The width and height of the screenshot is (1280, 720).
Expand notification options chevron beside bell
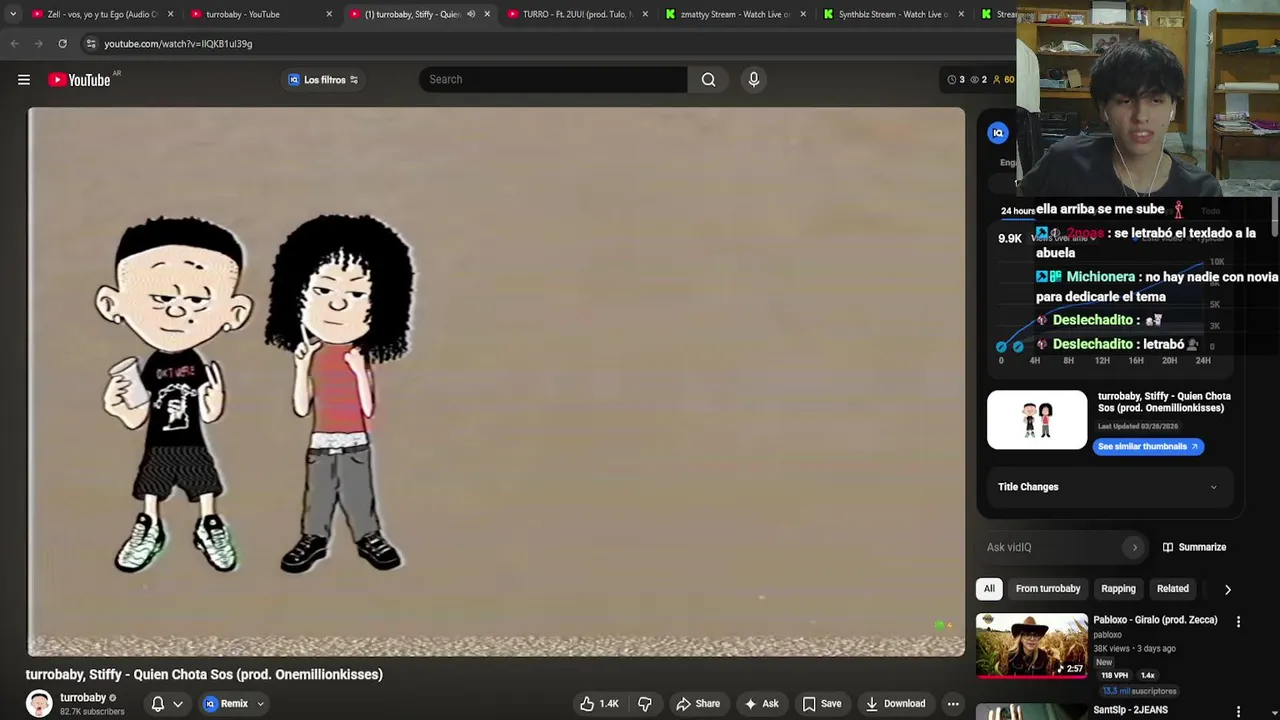[178, 704]
